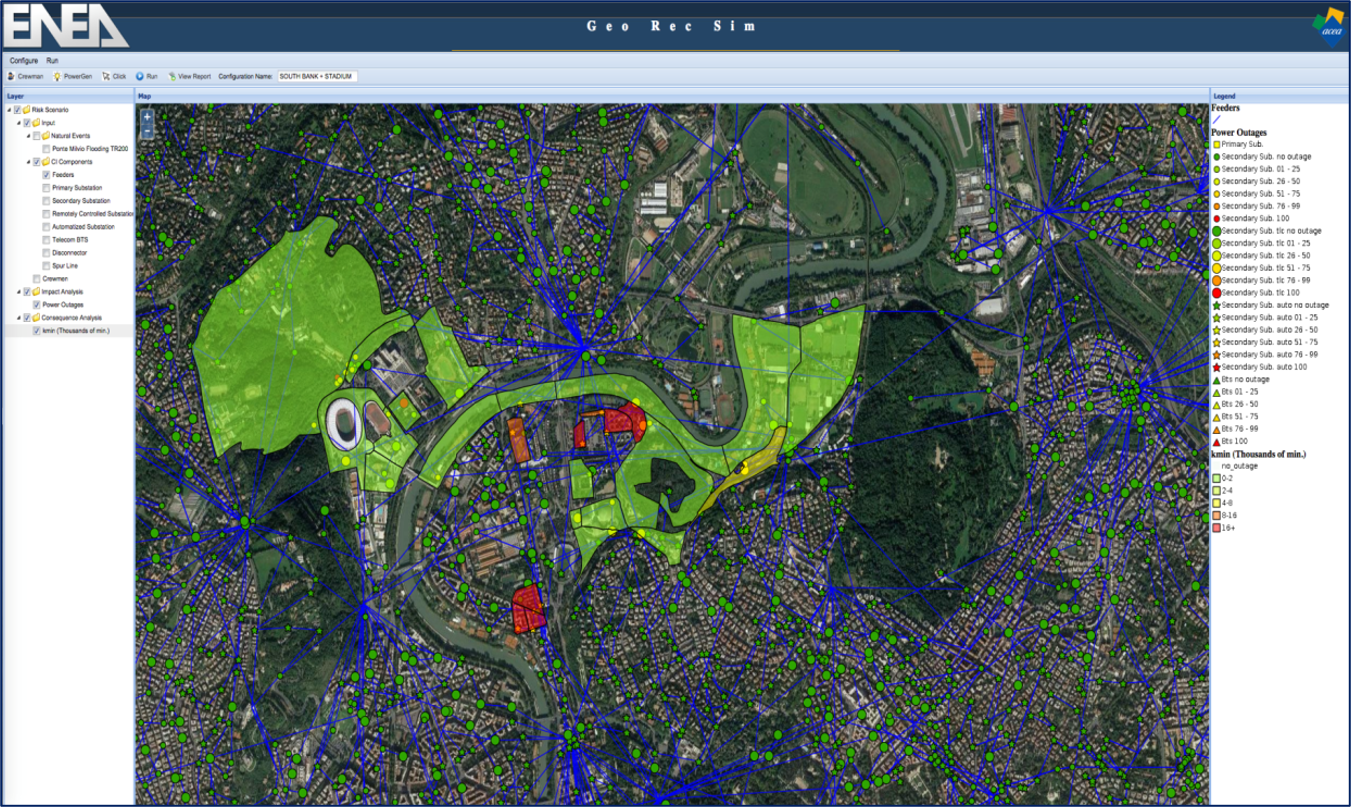Screen dimensions: 1351x807
Task: Click the Consequence Analysis folder icon
Action: 36,318
